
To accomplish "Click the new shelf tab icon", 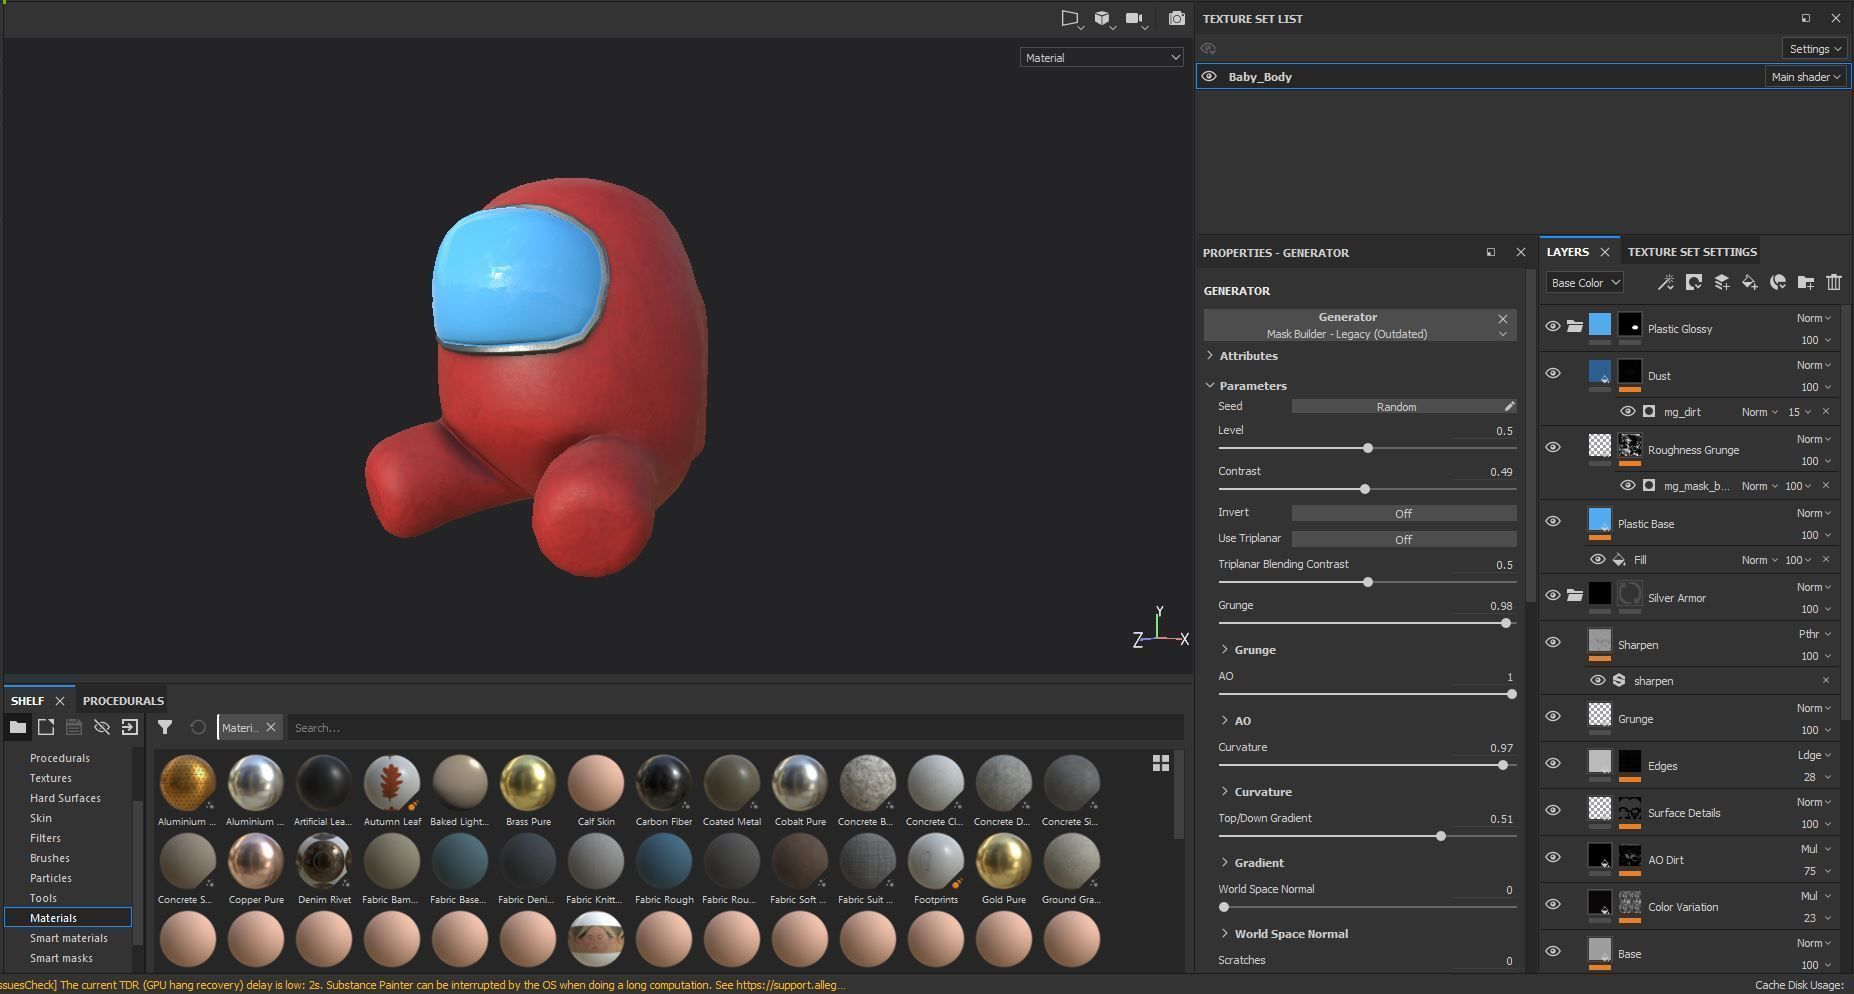I will pos(46,727).
